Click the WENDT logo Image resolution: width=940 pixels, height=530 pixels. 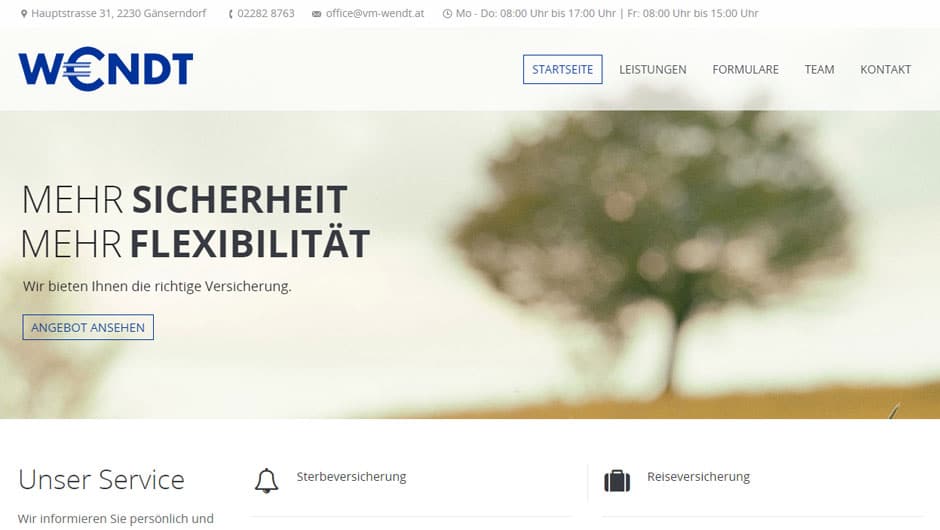106,68
